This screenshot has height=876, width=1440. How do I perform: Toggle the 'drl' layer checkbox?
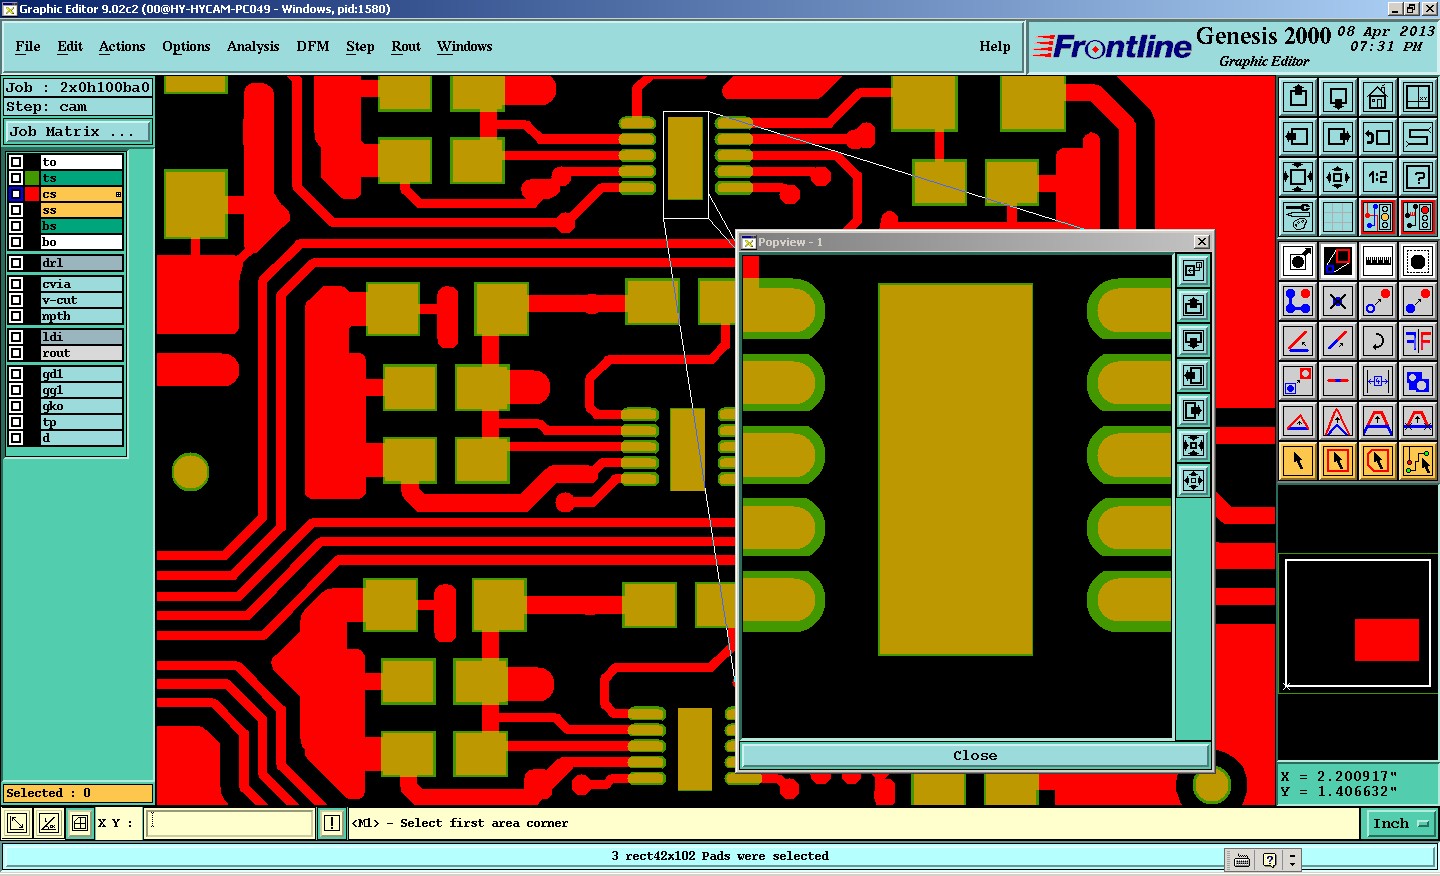pyautogui.click(x=16, y=263)
